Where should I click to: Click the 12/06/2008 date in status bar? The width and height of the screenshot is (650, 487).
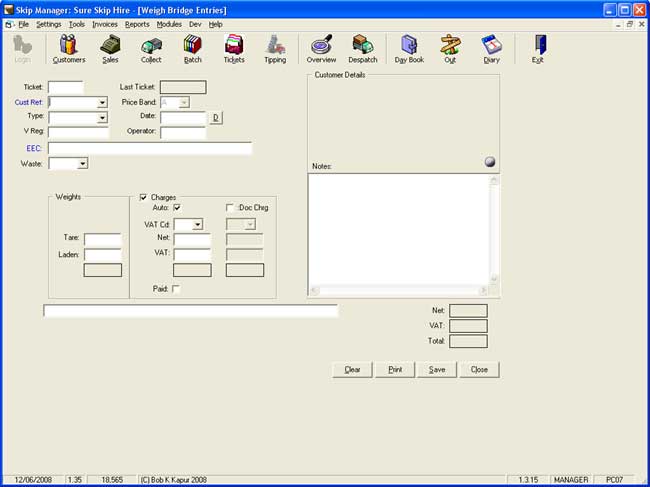coord(33,480)
